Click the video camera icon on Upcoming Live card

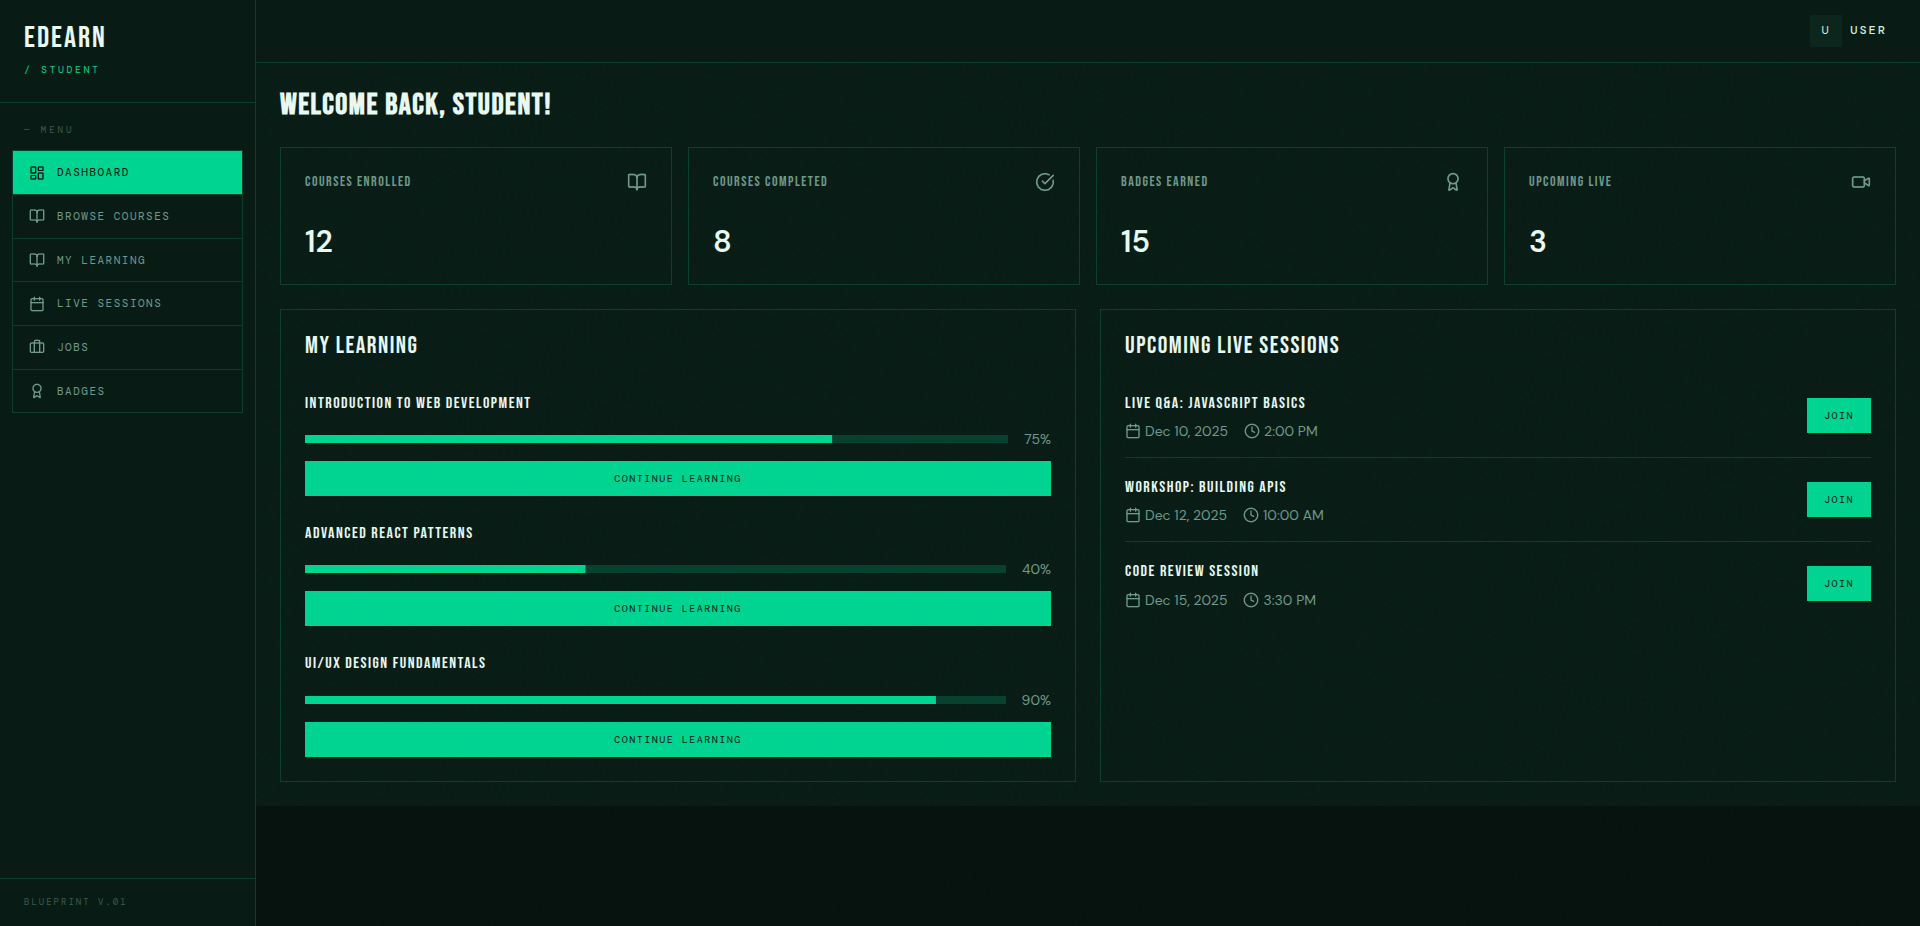(x=1861, y=182)
